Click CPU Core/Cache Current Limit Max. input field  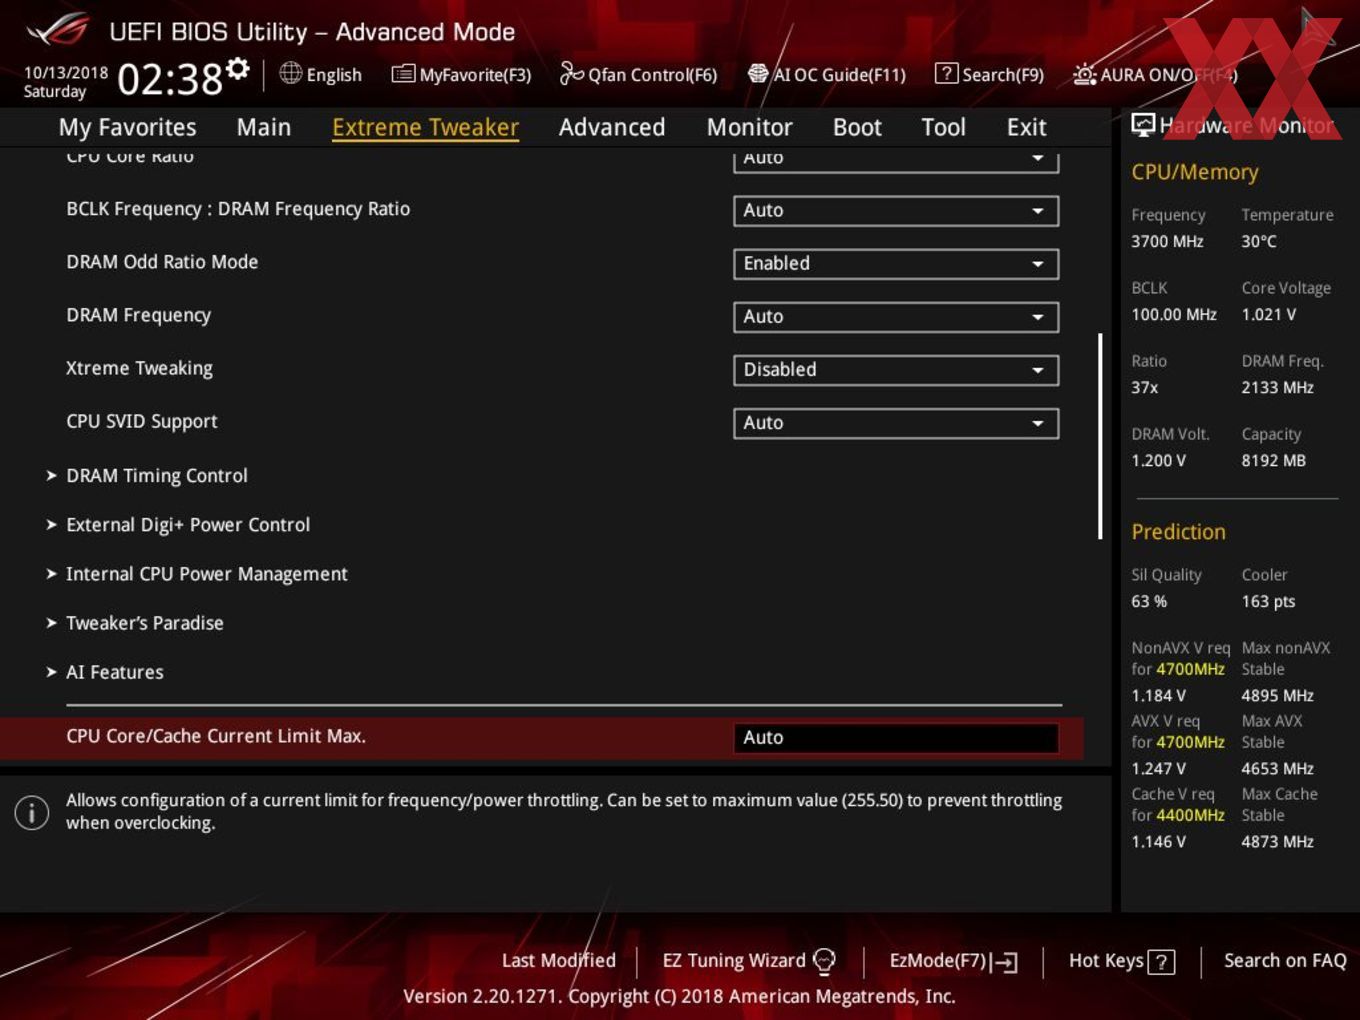pyautogui.click(x=896, y=737)
